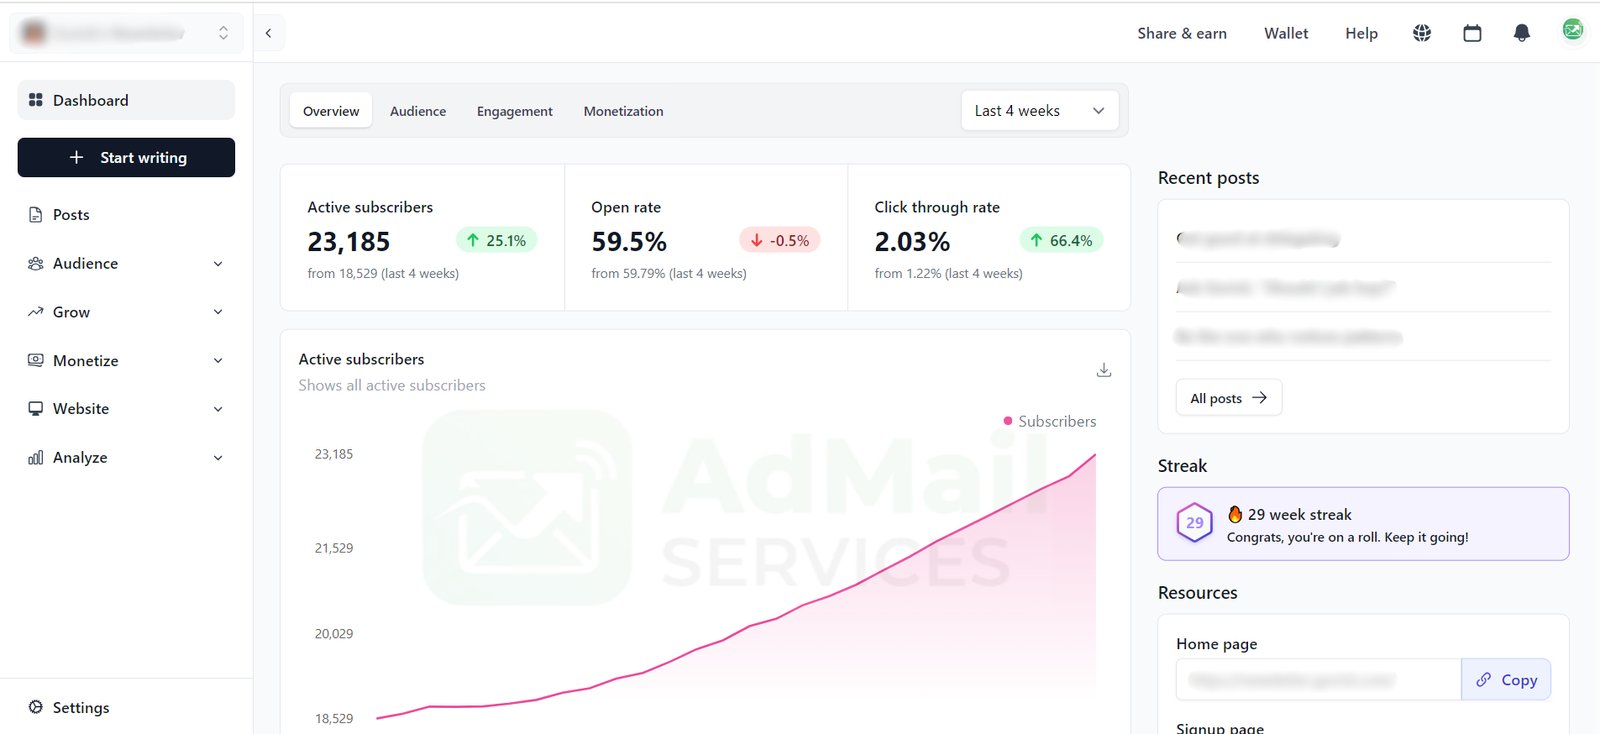Open the notifications bell

pos(1521,33)
